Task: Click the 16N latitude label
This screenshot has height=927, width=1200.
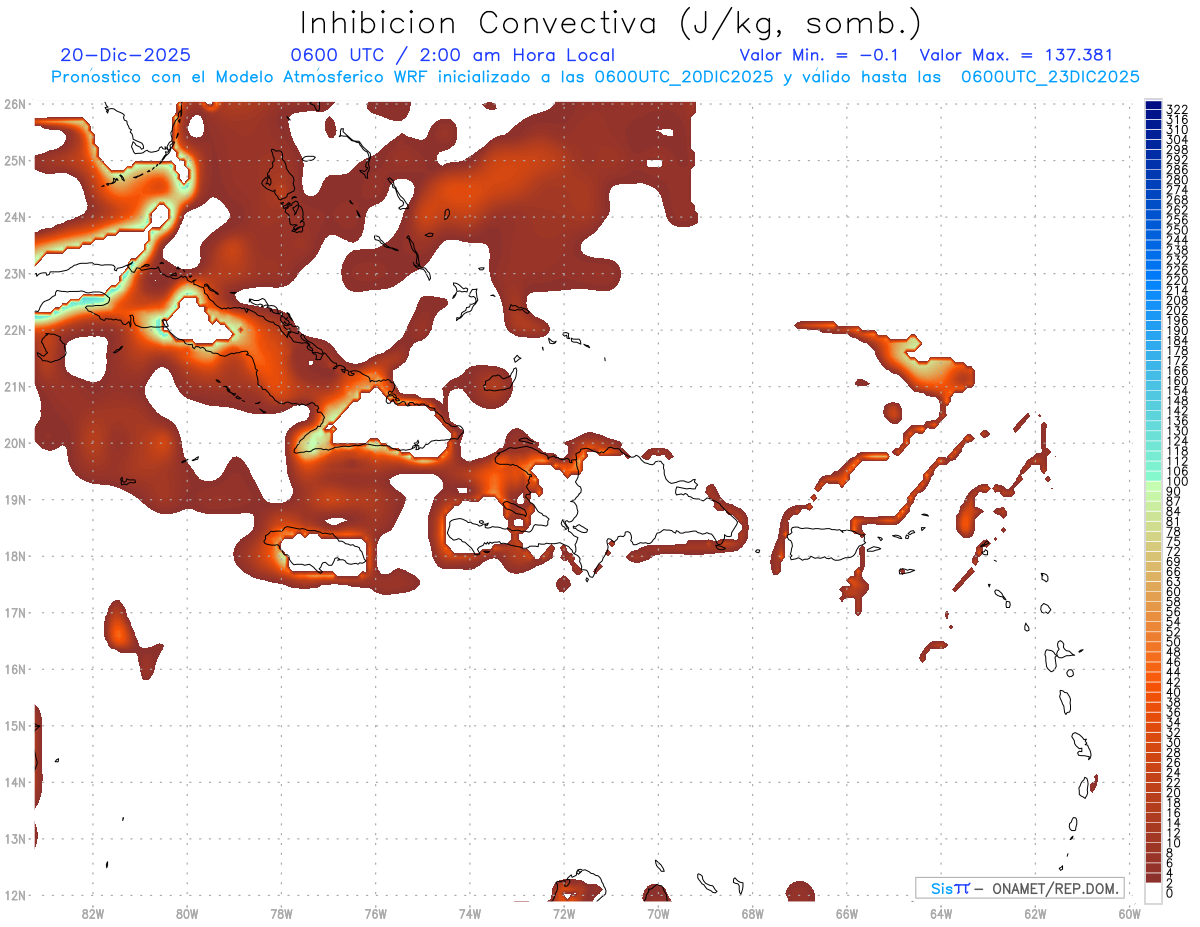Action: (15, 669)
